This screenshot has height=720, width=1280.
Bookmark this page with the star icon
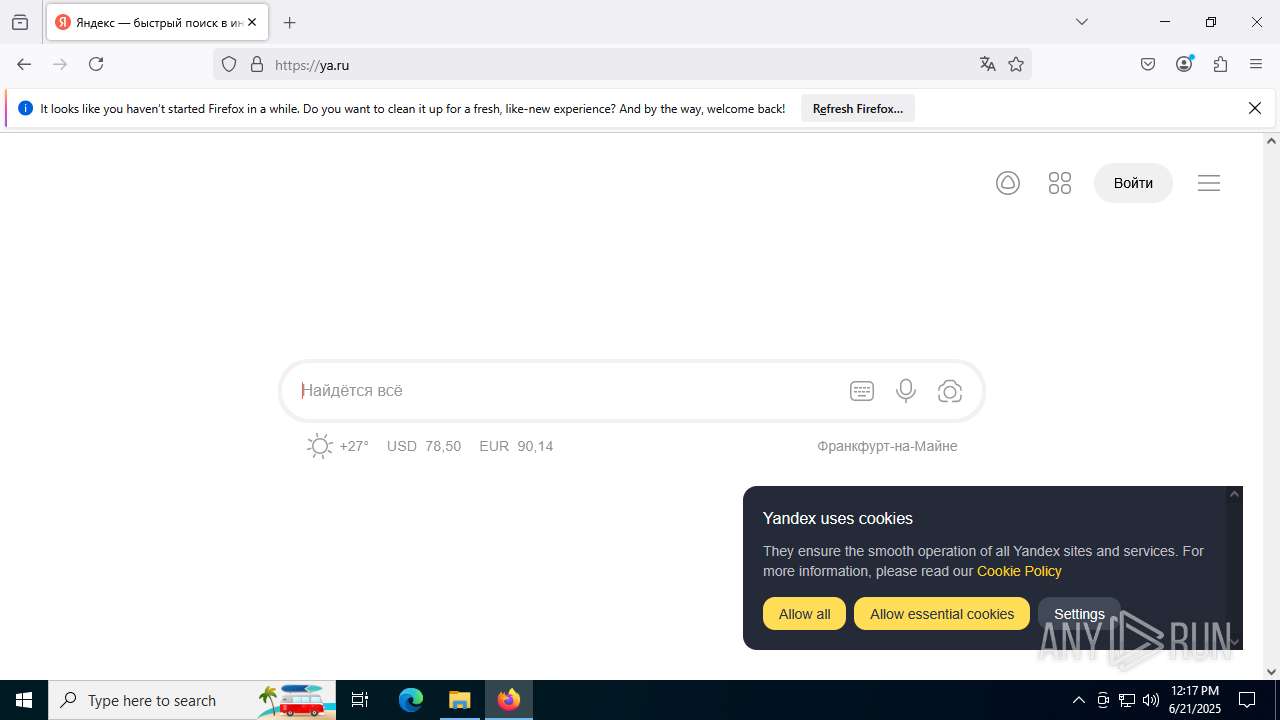tap(1016, 64)
